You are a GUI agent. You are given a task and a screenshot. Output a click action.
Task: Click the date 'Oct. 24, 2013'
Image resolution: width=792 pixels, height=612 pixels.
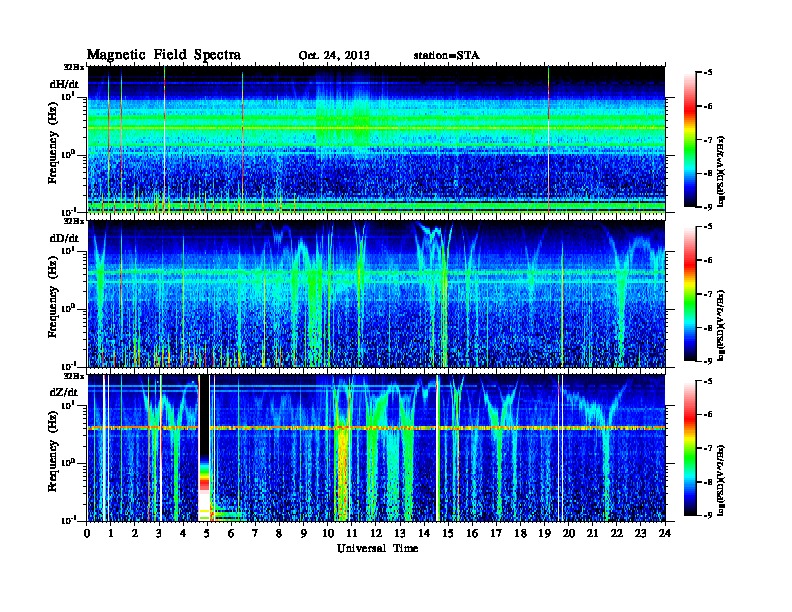point(334,56)
